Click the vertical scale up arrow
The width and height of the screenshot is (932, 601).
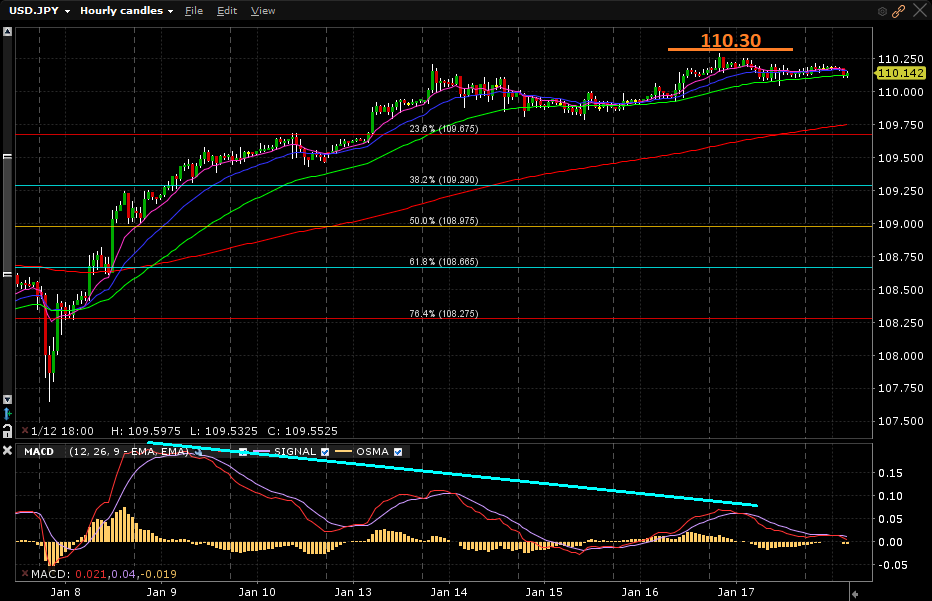tap(7, 32)
